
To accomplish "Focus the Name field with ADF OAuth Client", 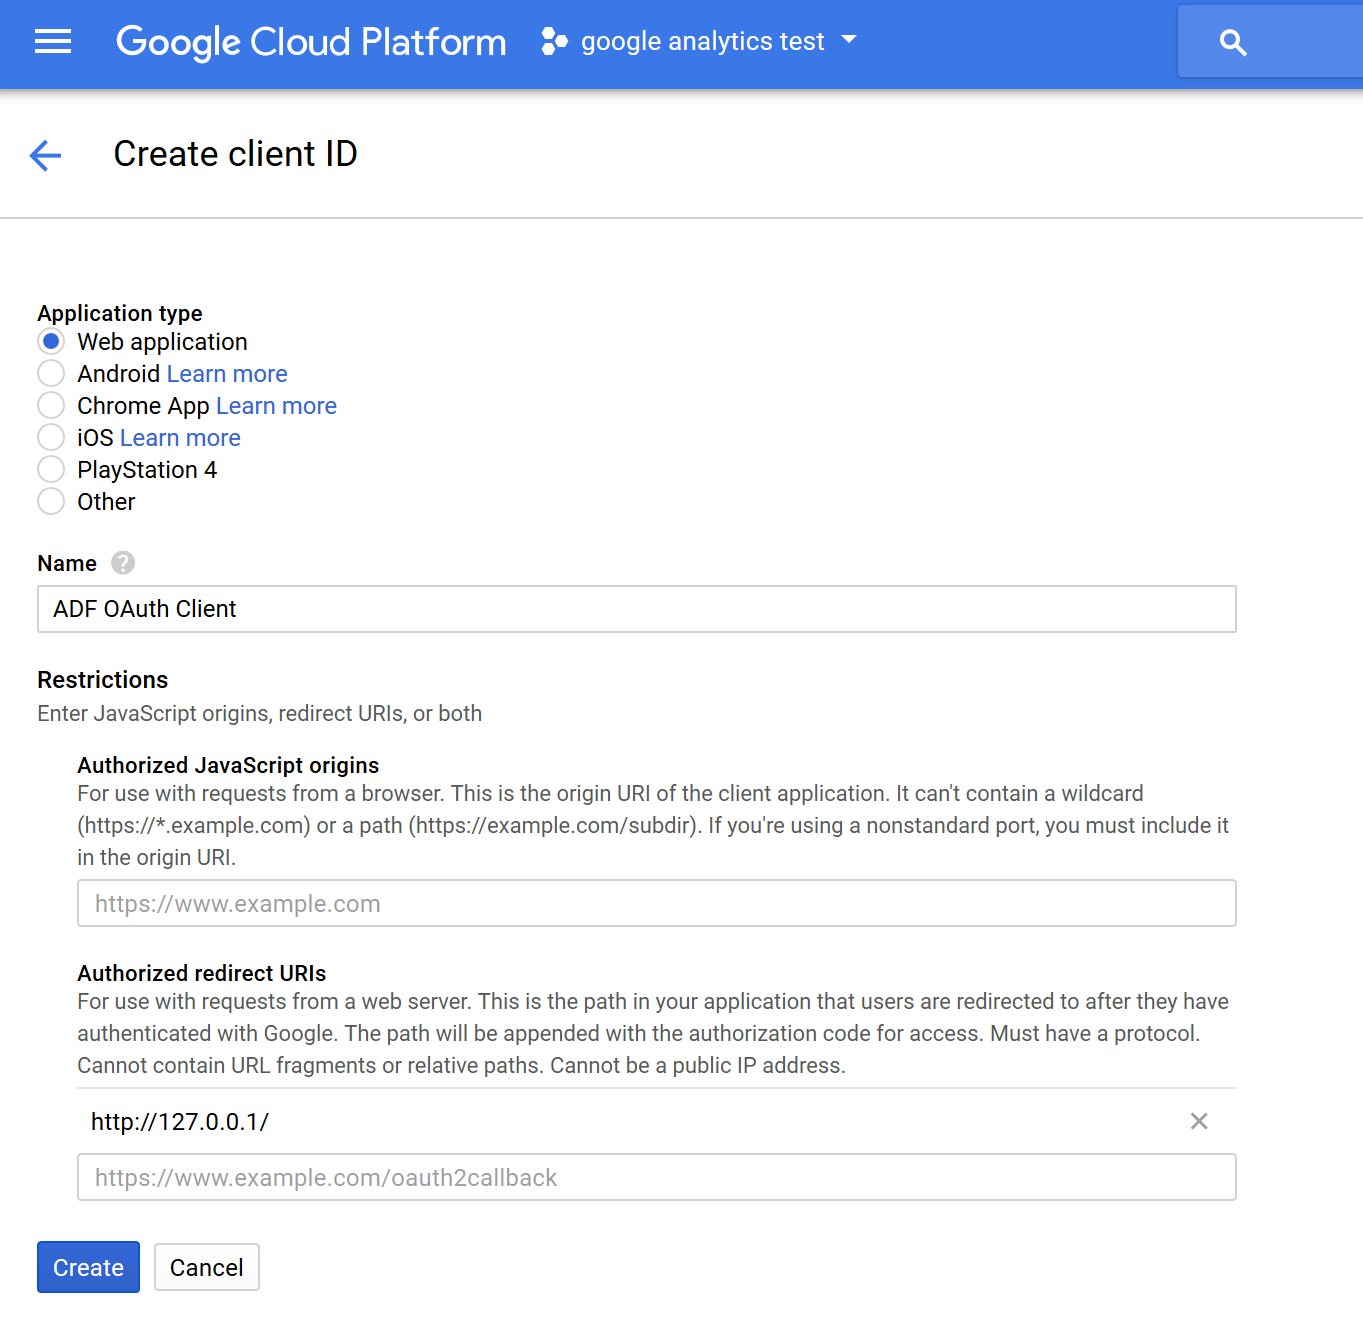I will pyautogui.click(x=637, y=609).
